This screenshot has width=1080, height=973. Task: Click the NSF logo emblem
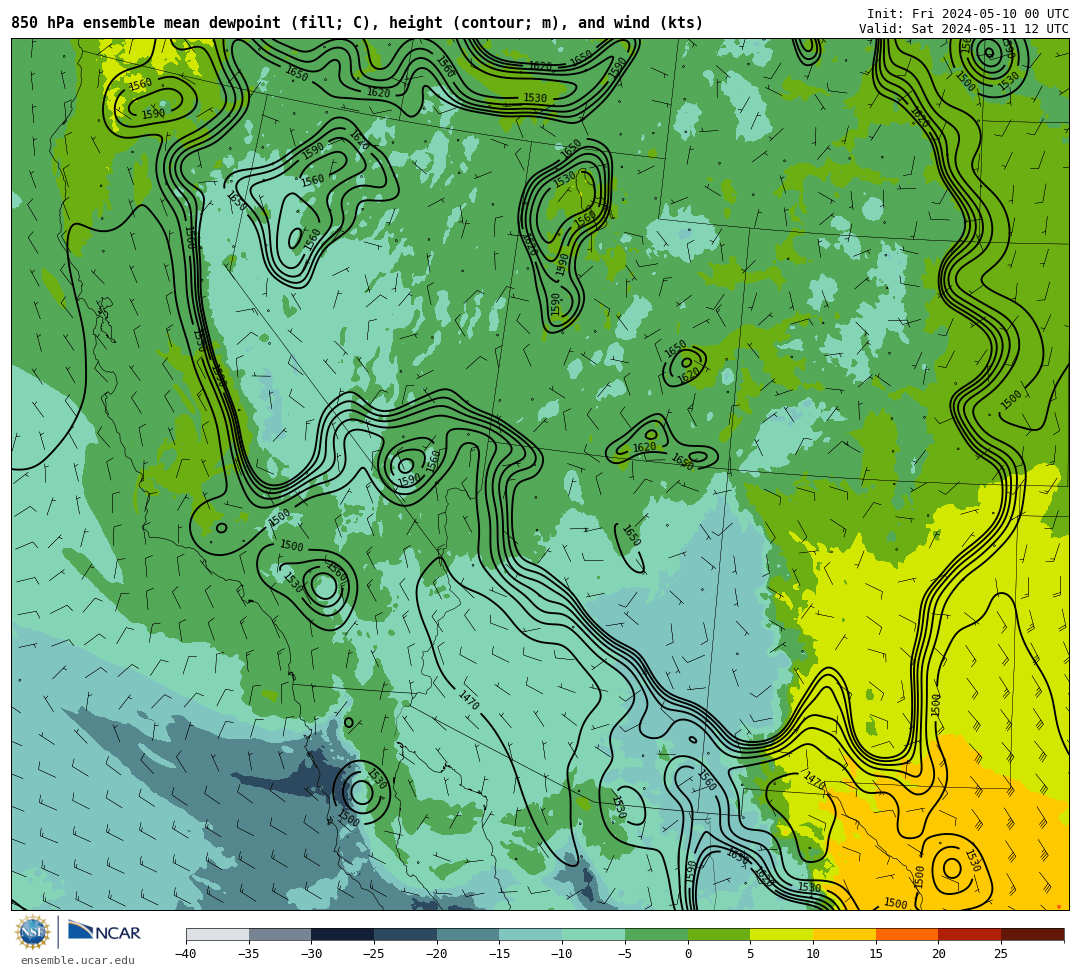[x=33, y=933]
